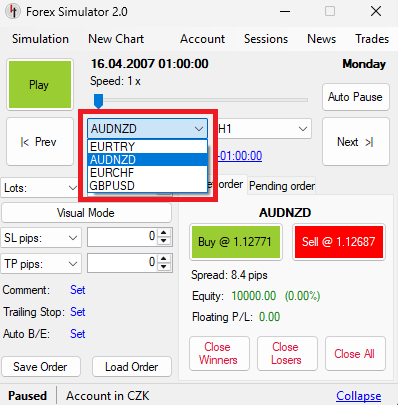Click the Forex Simulator app icon
398x405 pixels.
click(x=13, y=11)
